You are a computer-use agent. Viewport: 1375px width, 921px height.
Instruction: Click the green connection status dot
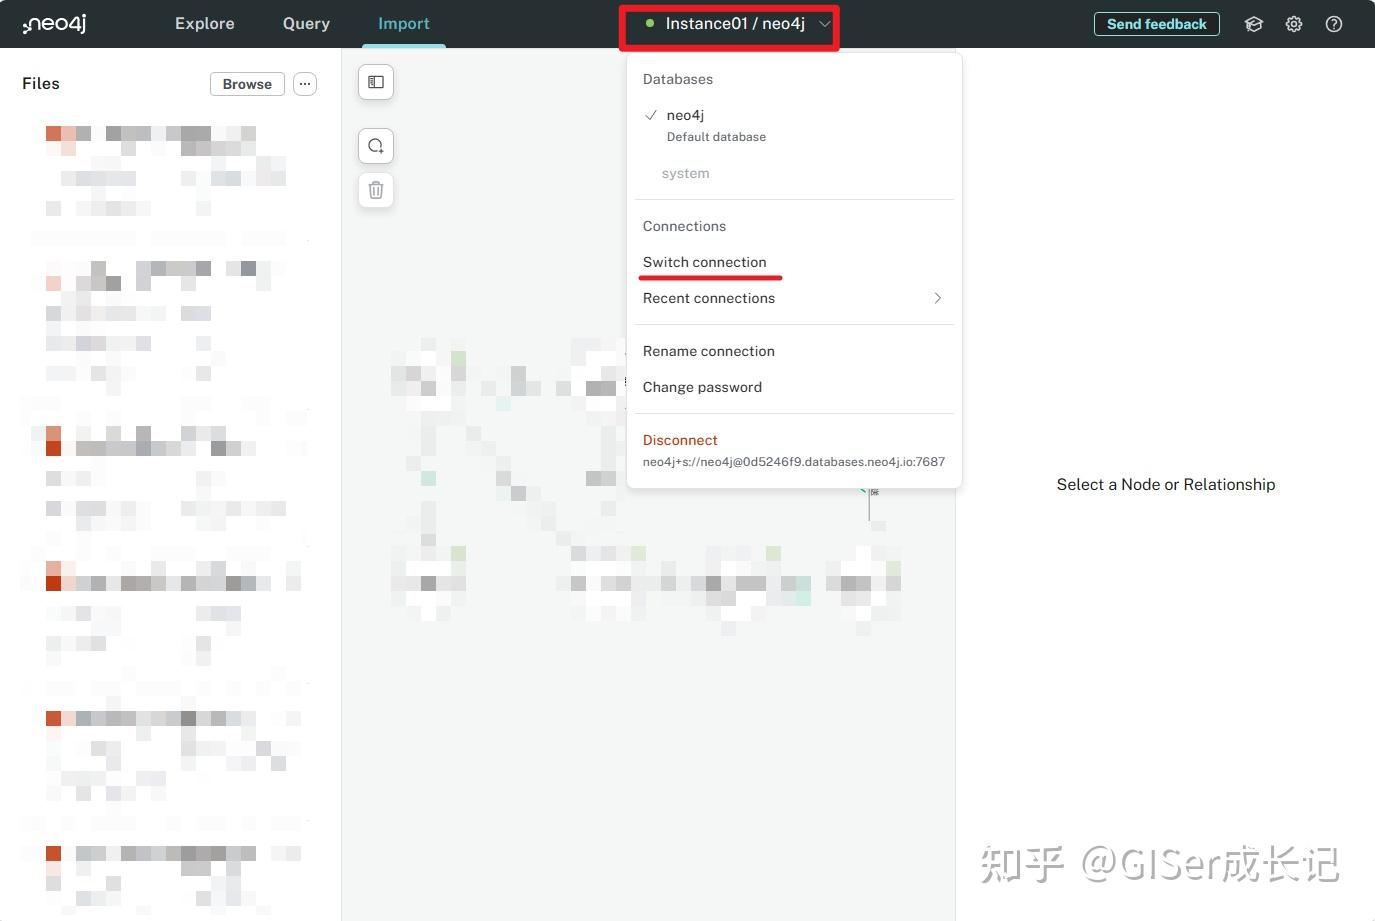click(x=650, y=22)
